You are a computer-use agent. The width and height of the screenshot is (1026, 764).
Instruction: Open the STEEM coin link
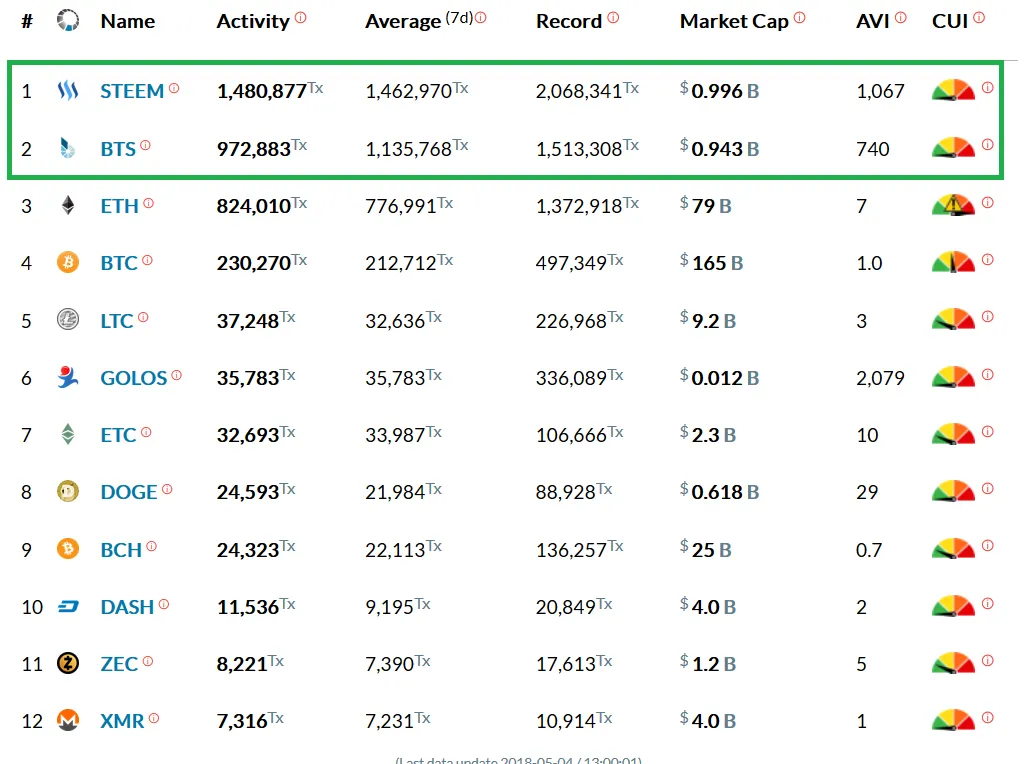(132, 91)
